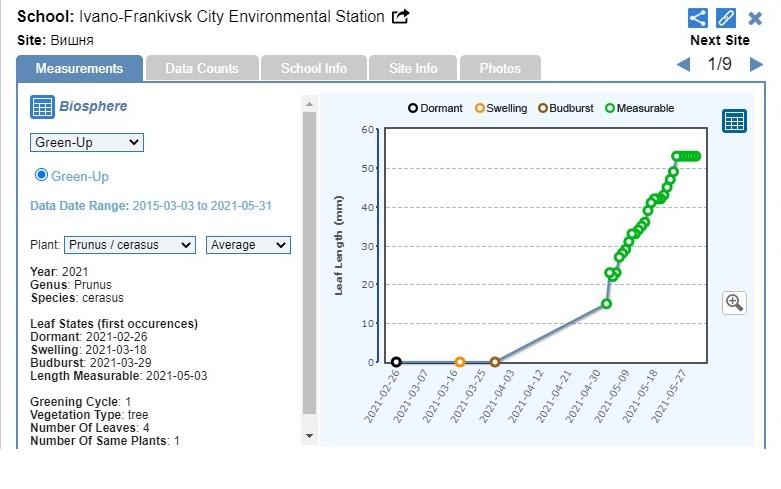Switch to the Data Counts tab
This screenshot has height=489, width=781.
pos(202,68)
